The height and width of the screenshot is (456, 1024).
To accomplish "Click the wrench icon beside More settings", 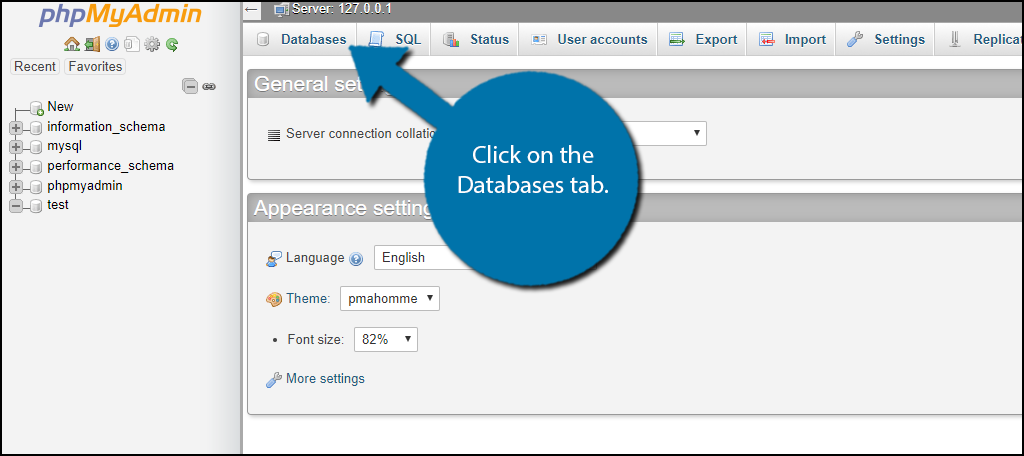I will click(x=274, y=380).
